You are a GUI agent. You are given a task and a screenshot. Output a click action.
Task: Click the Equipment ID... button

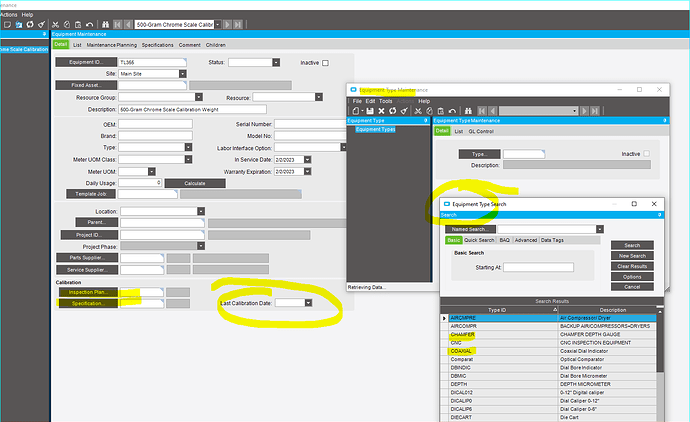point(86,62)
